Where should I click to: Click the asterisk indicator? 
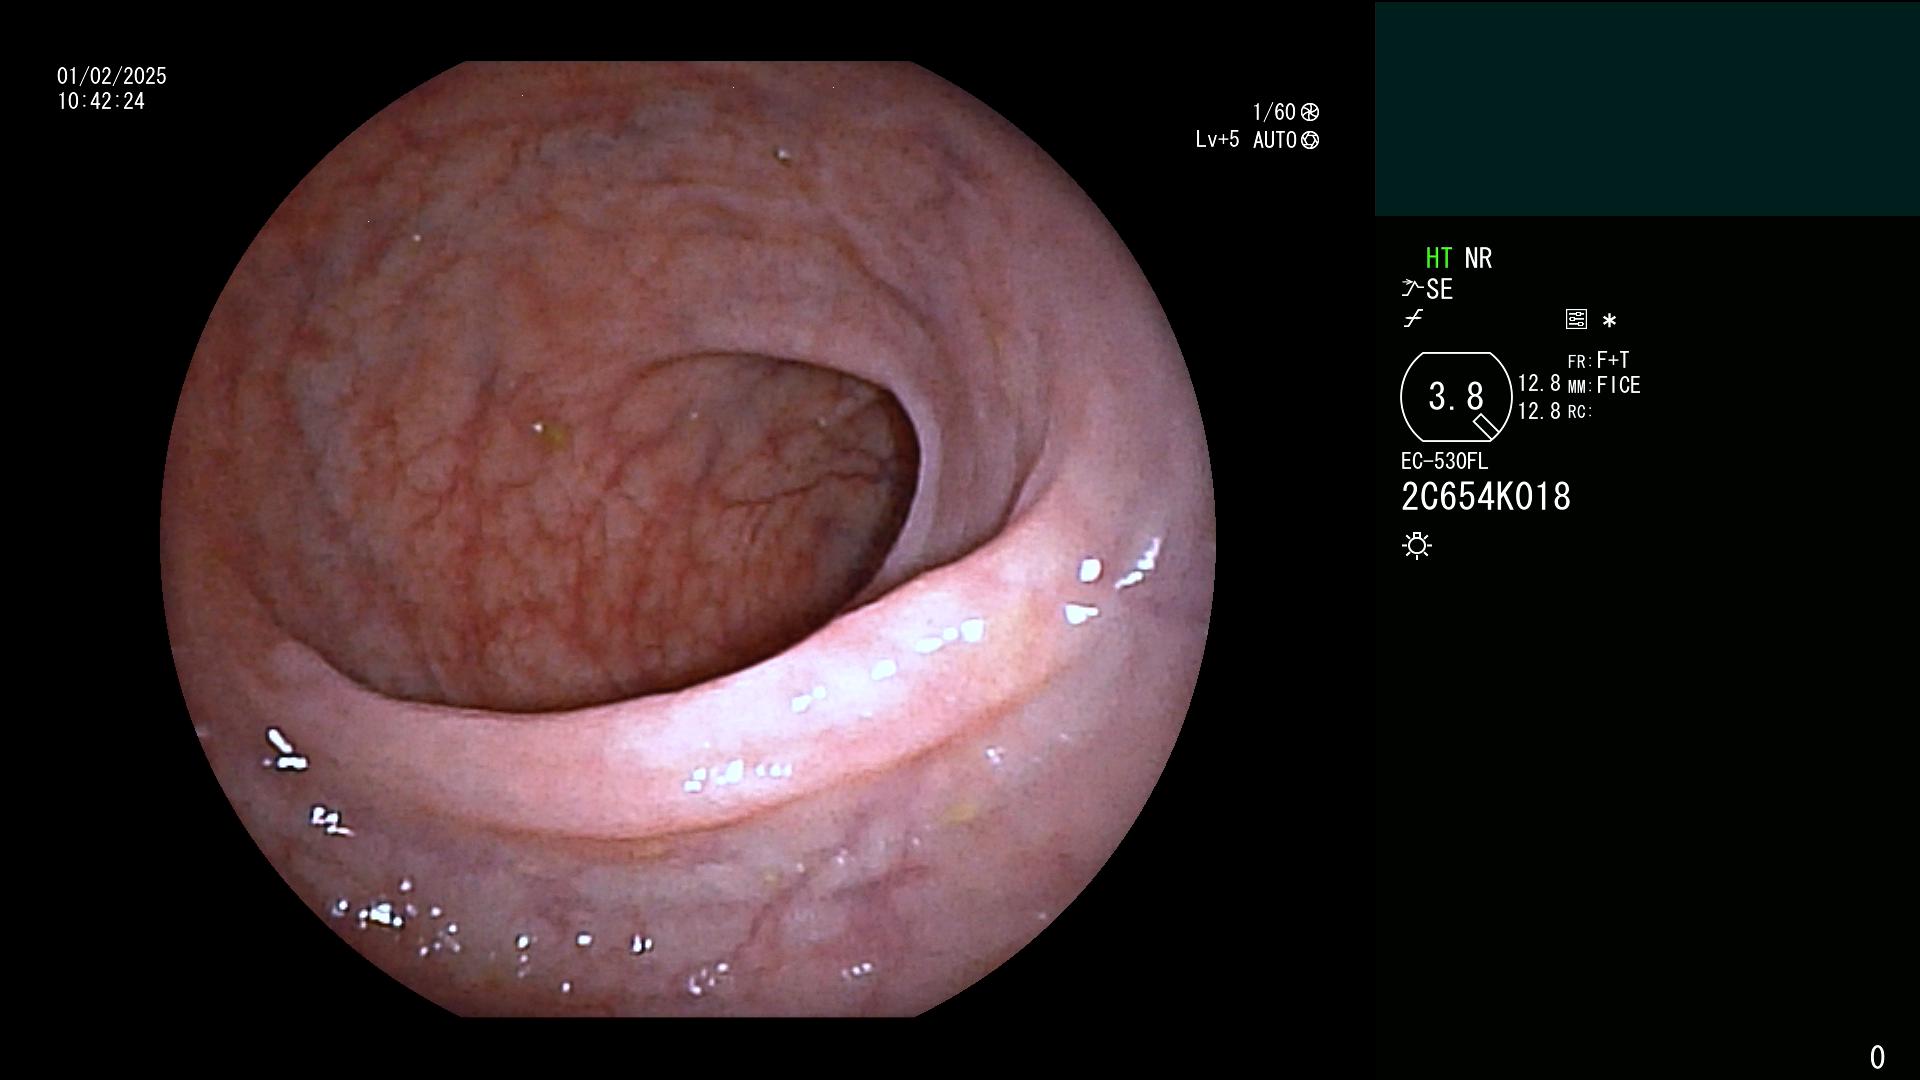tap(1609, 320)
